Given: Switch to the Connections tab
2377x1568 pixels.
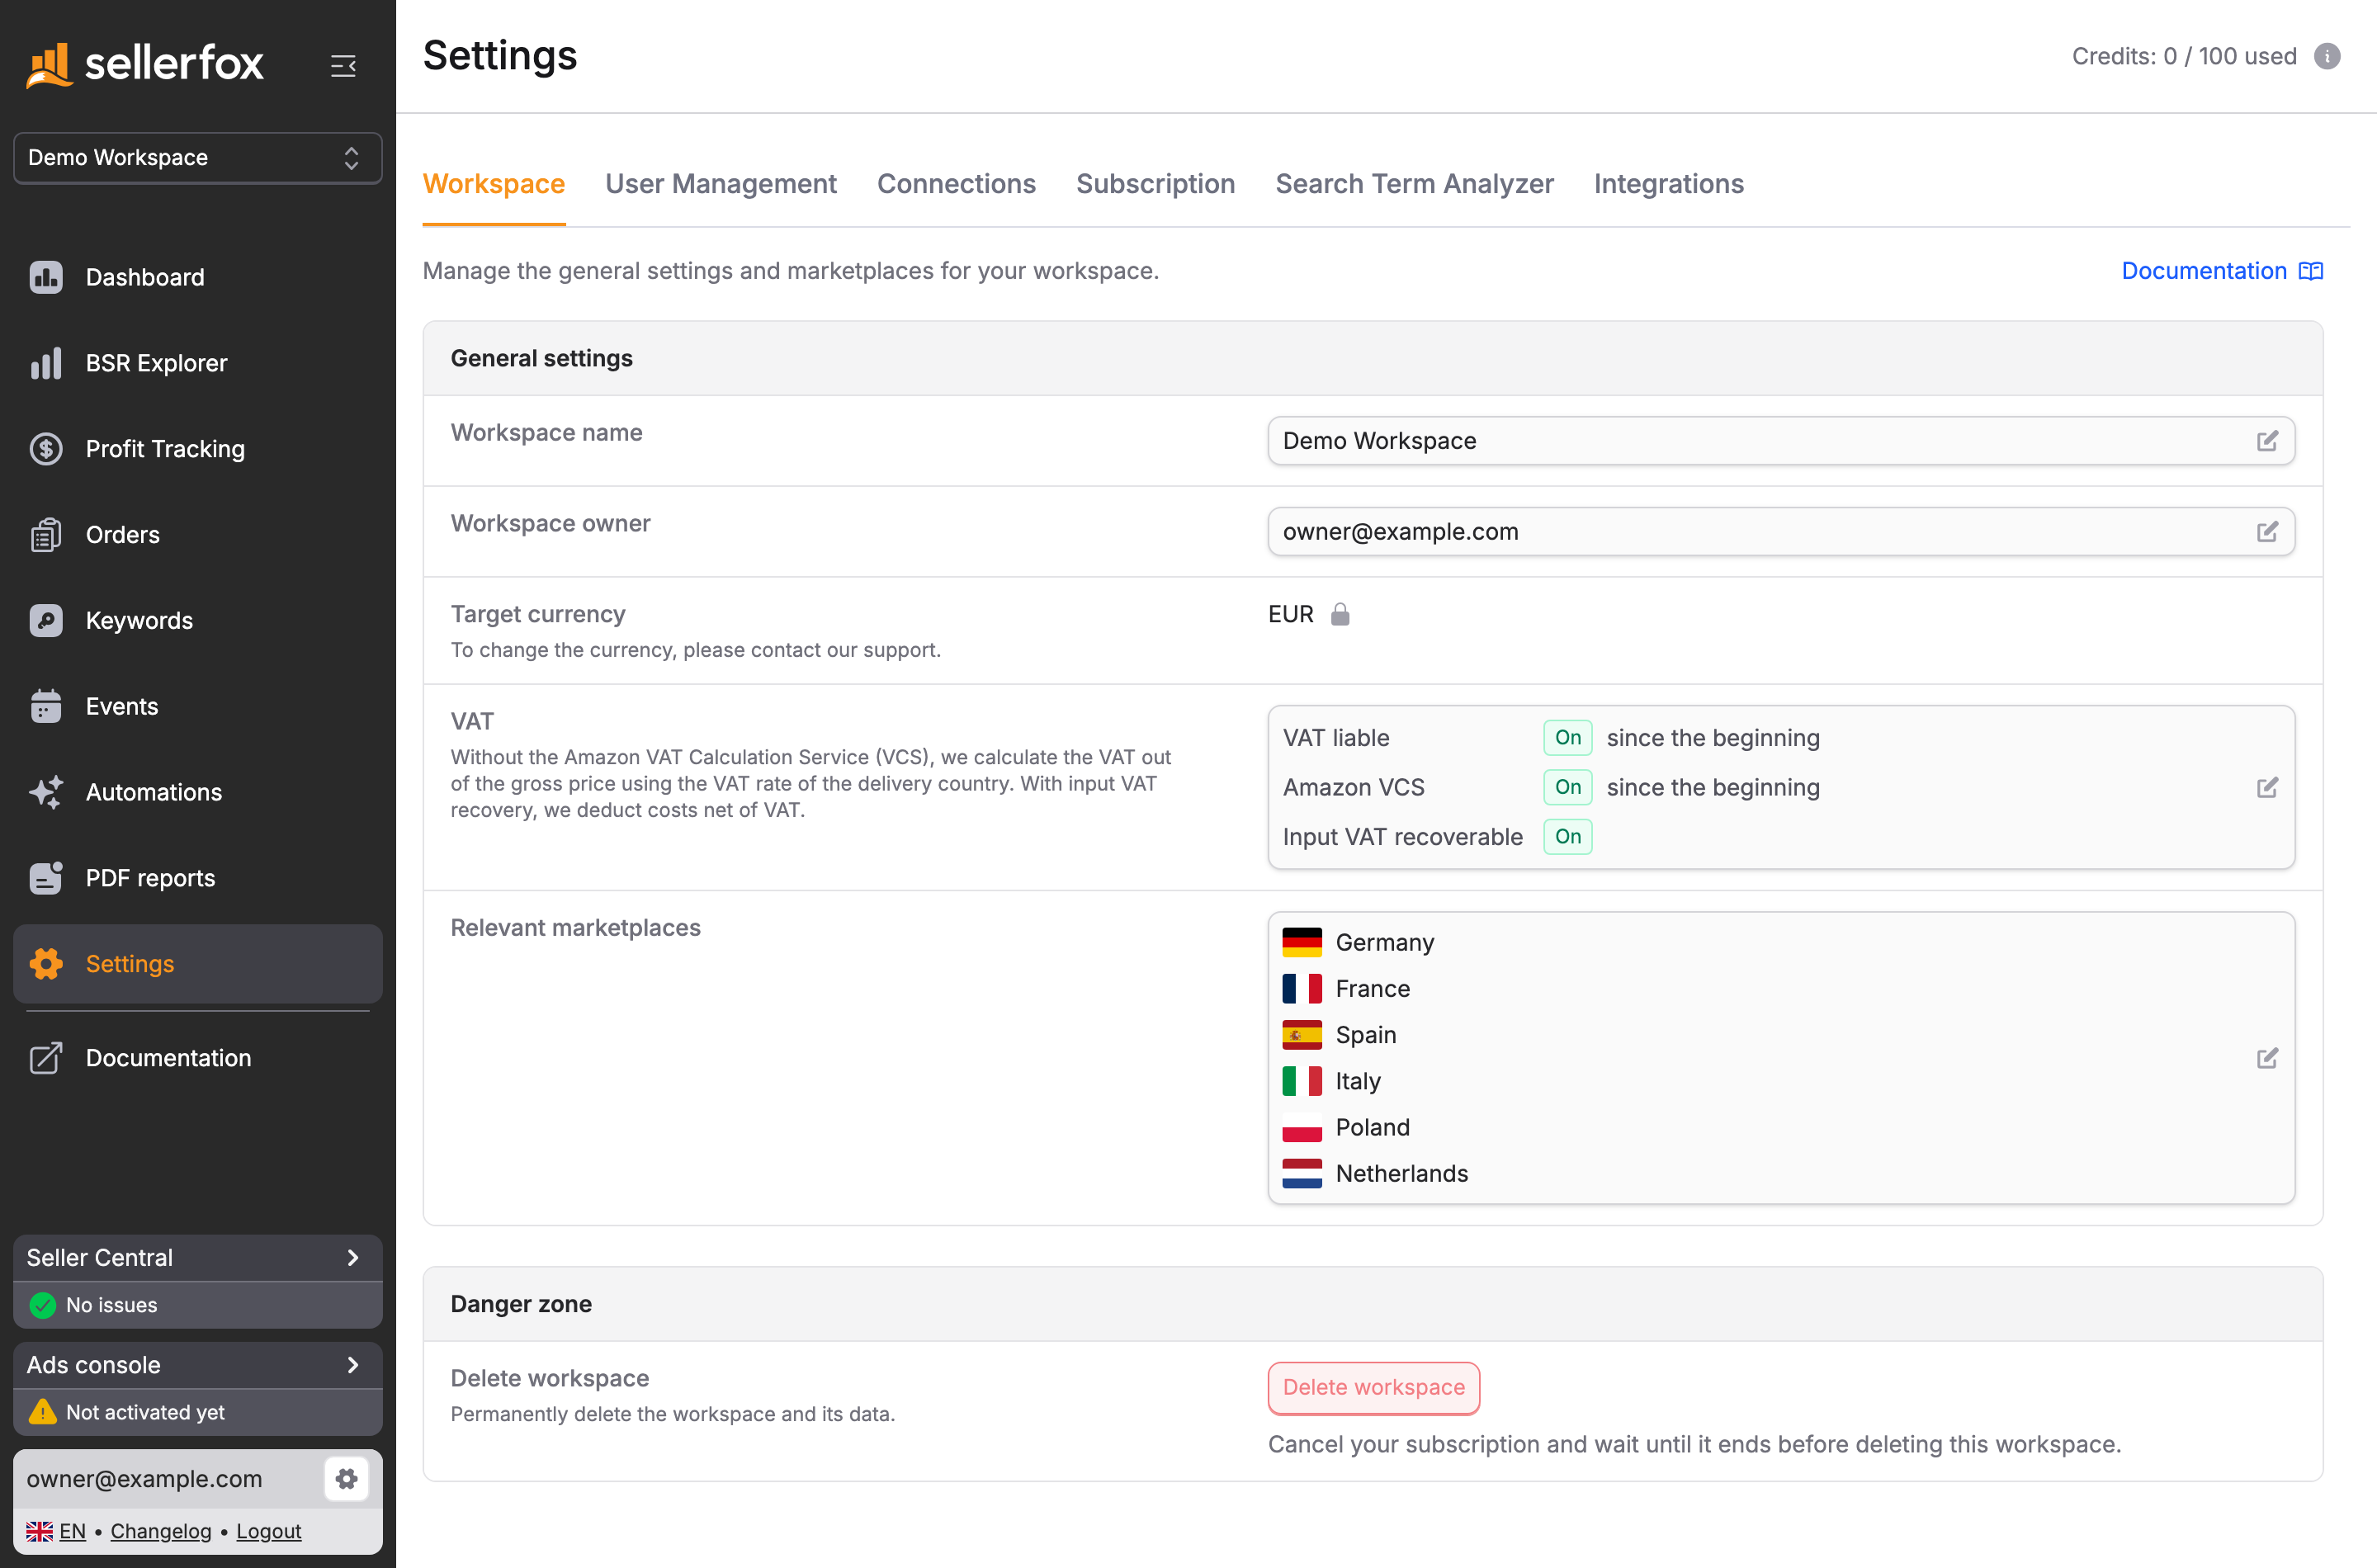Looking at the screenshot, I should (x=956, y=184).
